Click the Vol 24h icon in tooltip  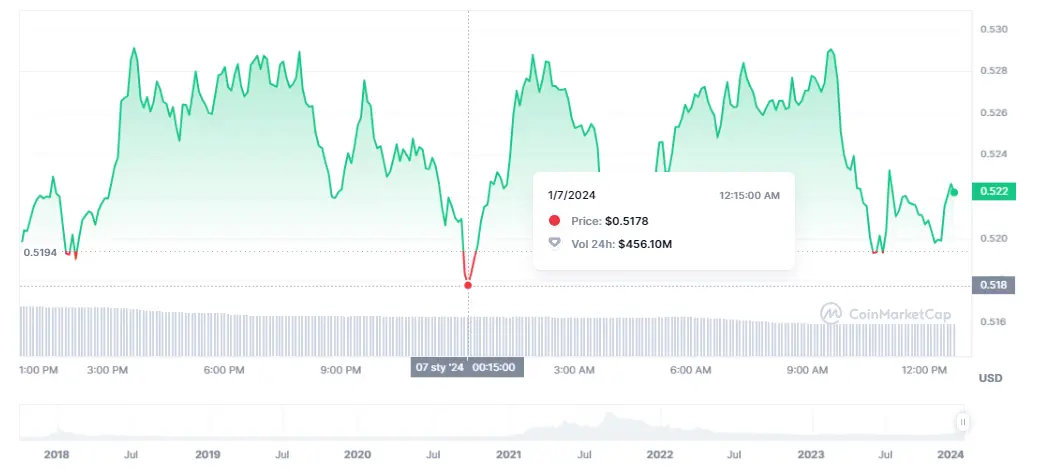[555, 243]
